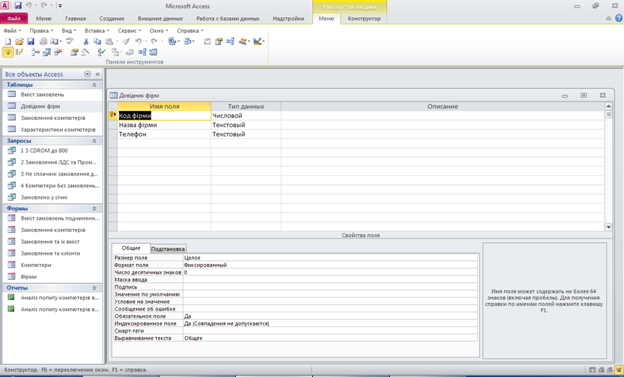Viewport: 624px width, 377px height.
Task: Open the Окно dropdown menu
Action: point(159,31)
